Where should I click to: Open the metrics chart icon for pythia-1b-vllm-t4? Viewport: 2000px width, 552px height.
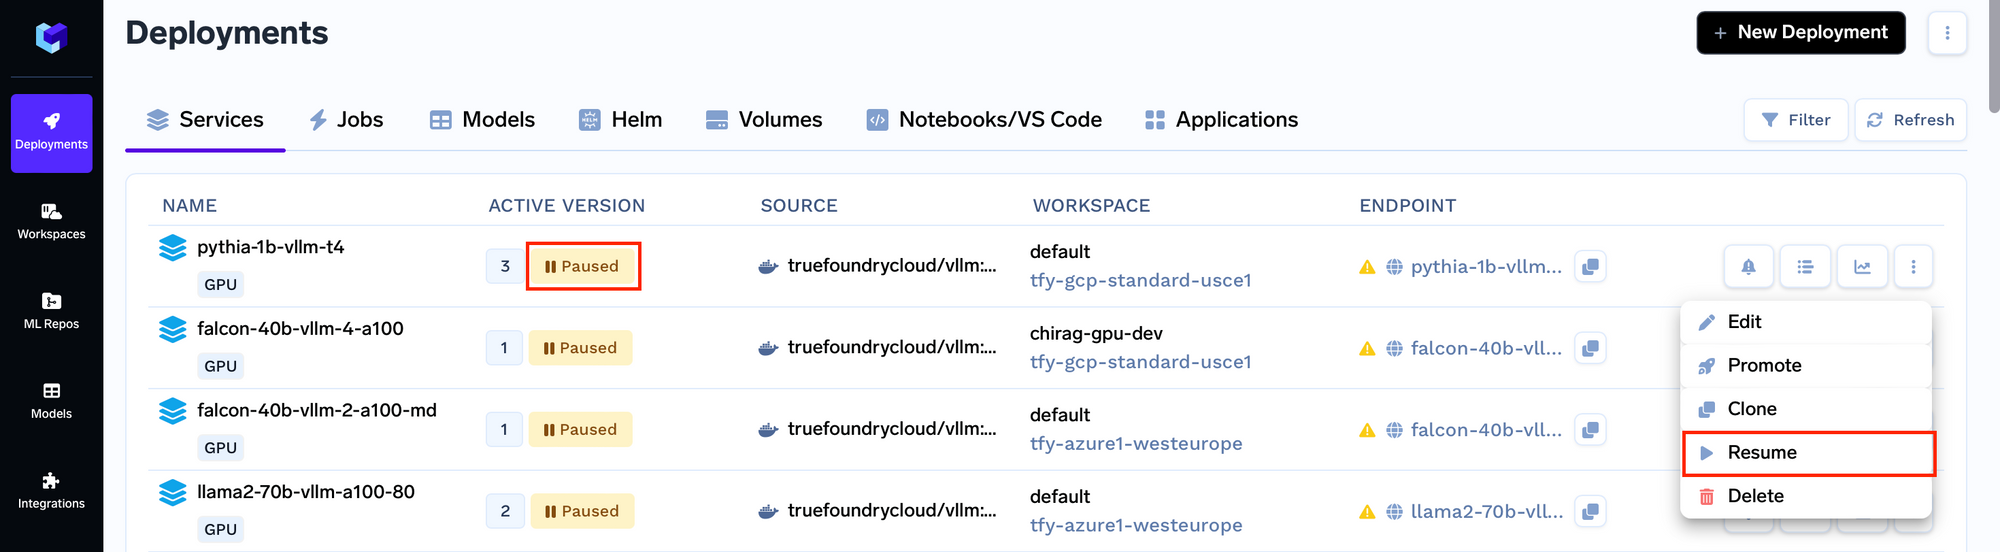point(1862,267)
